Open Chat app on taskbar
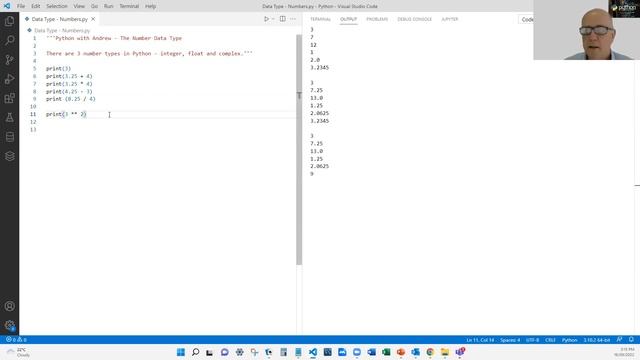The height and width of the screenshot is (360, 640). coord(224,352)
